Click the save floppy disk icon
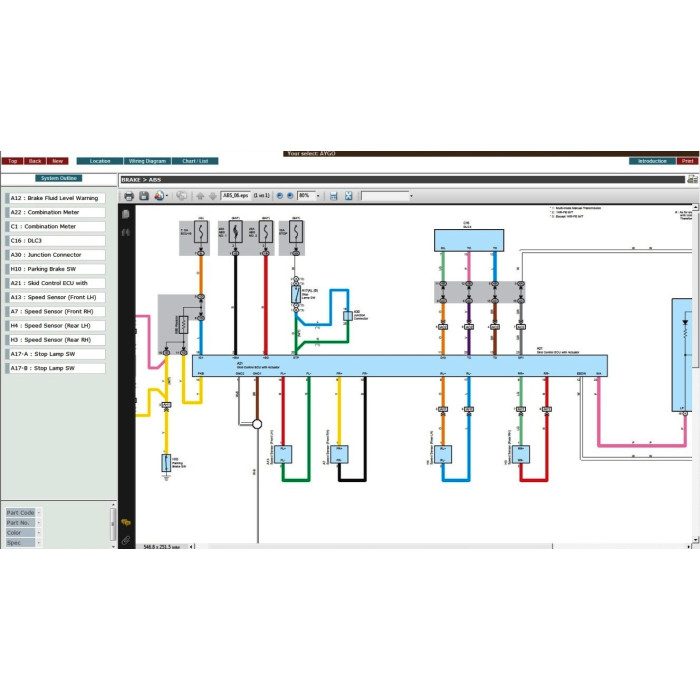Screen dimensions: 700x700 144,196
